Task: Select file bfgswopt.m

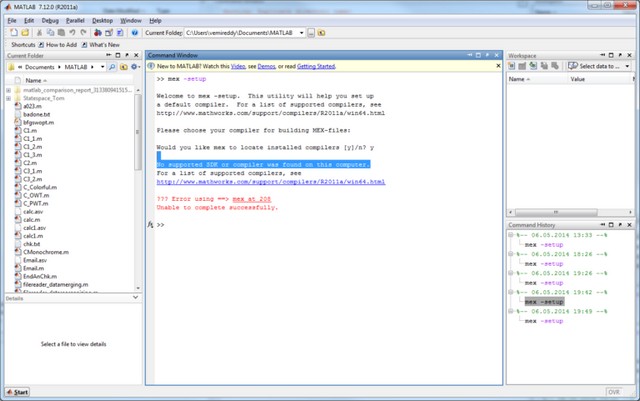Action: pyautogui.click(x=38, y=123)
